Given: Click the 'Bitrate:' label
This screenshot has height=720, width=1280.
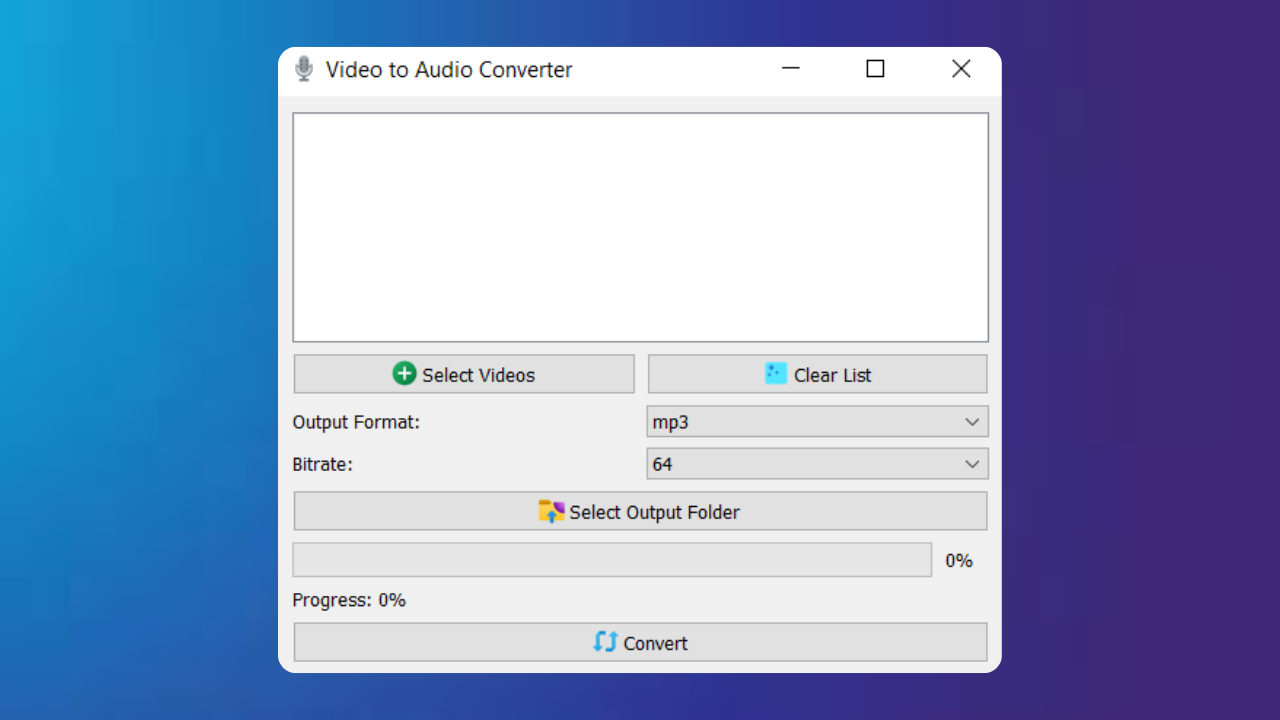Looking at the screenshot, I should pos(322,464).
